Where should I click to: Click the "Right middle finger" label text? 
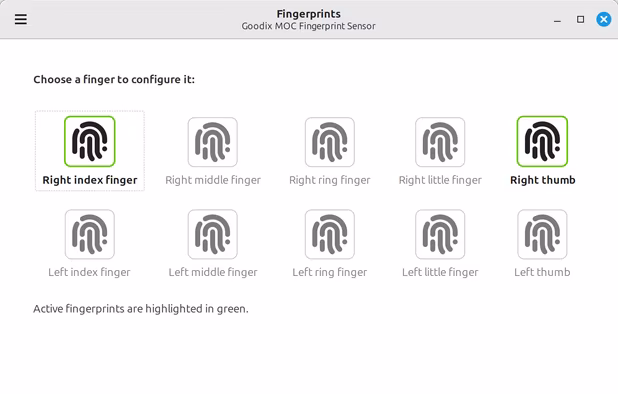213,180
